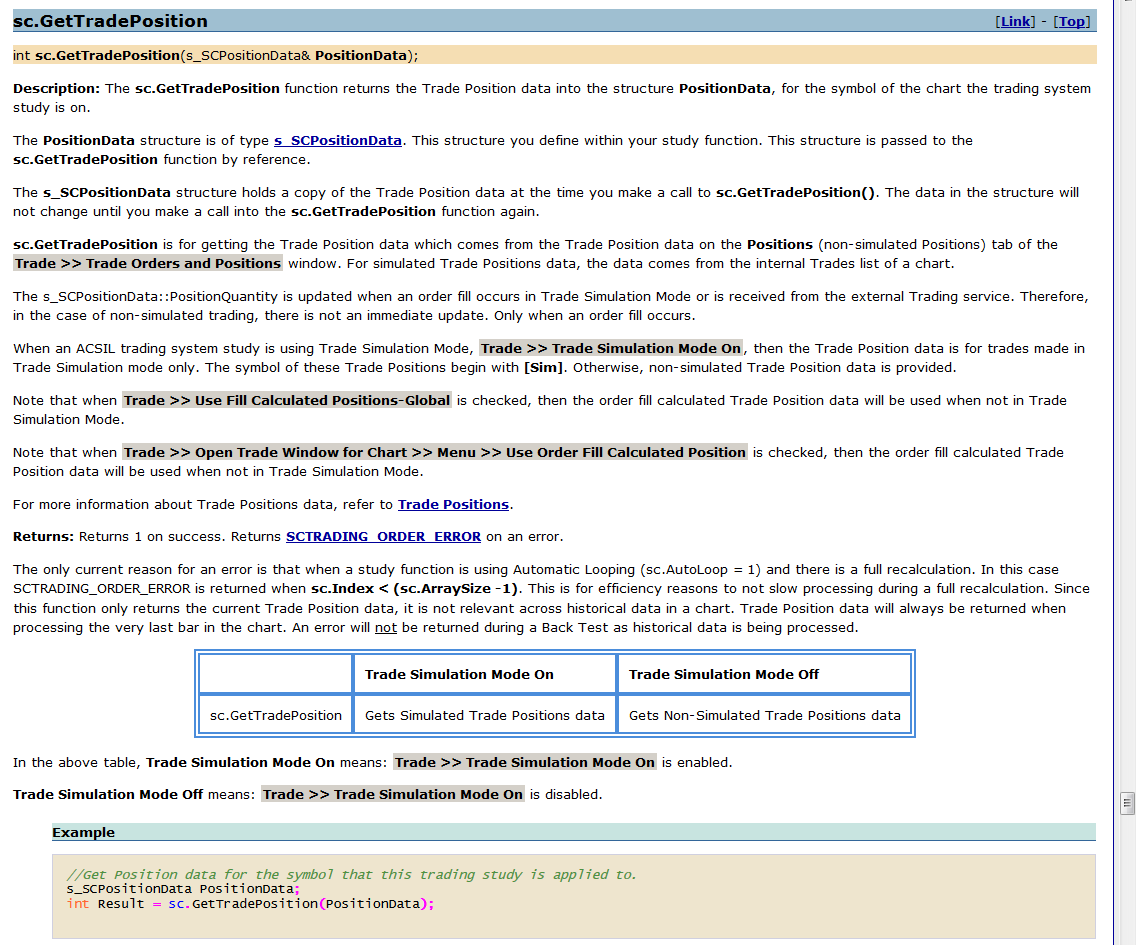Click the 'Example' heading bar
This screenshot has width=1136, height=945.
point(574,832)
